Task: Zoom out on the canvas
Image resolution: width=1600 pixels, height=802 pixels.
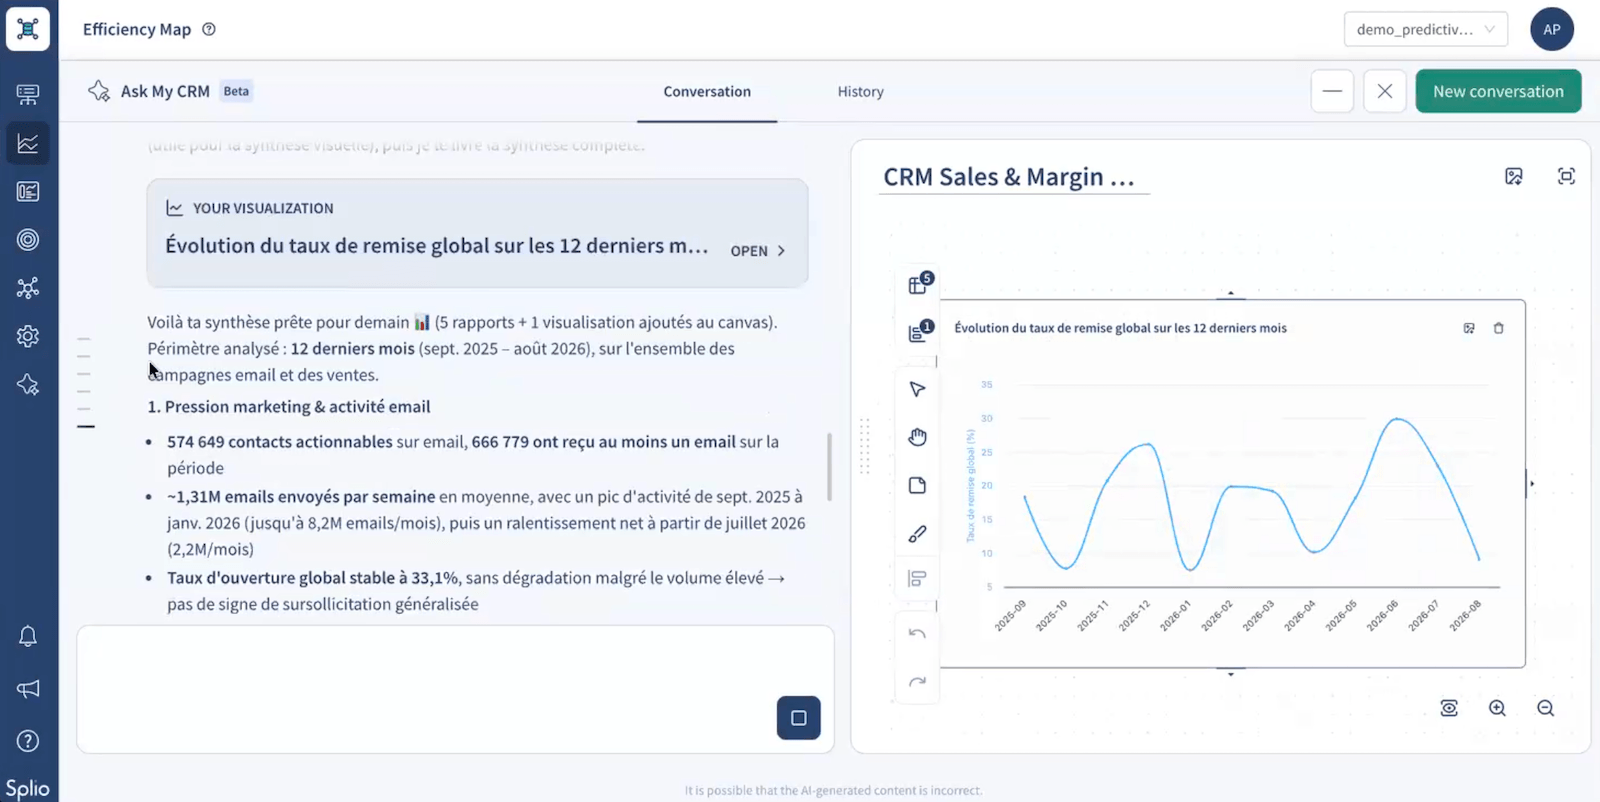Action: [x=1545, y=708]
